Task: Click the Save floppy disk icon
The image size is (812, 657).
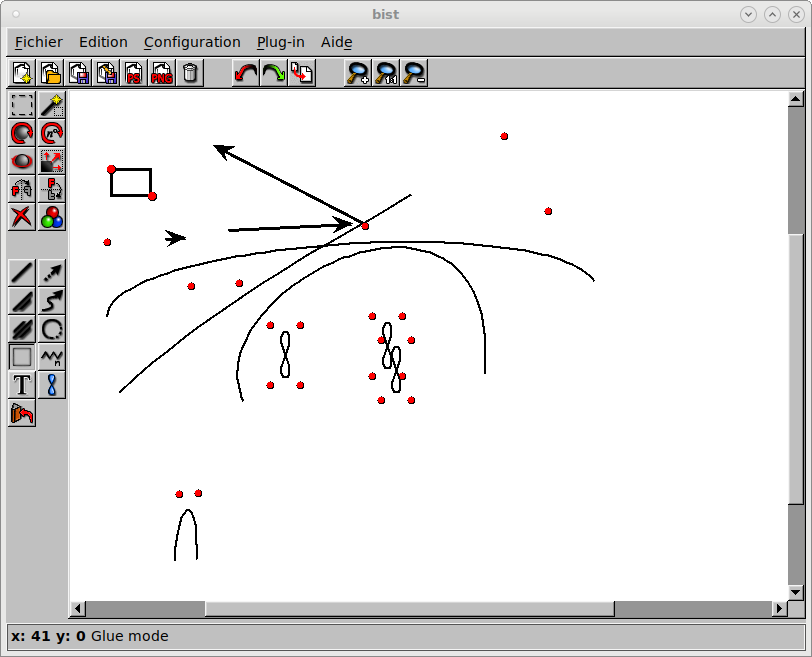Action: click(x=78, y=73)
